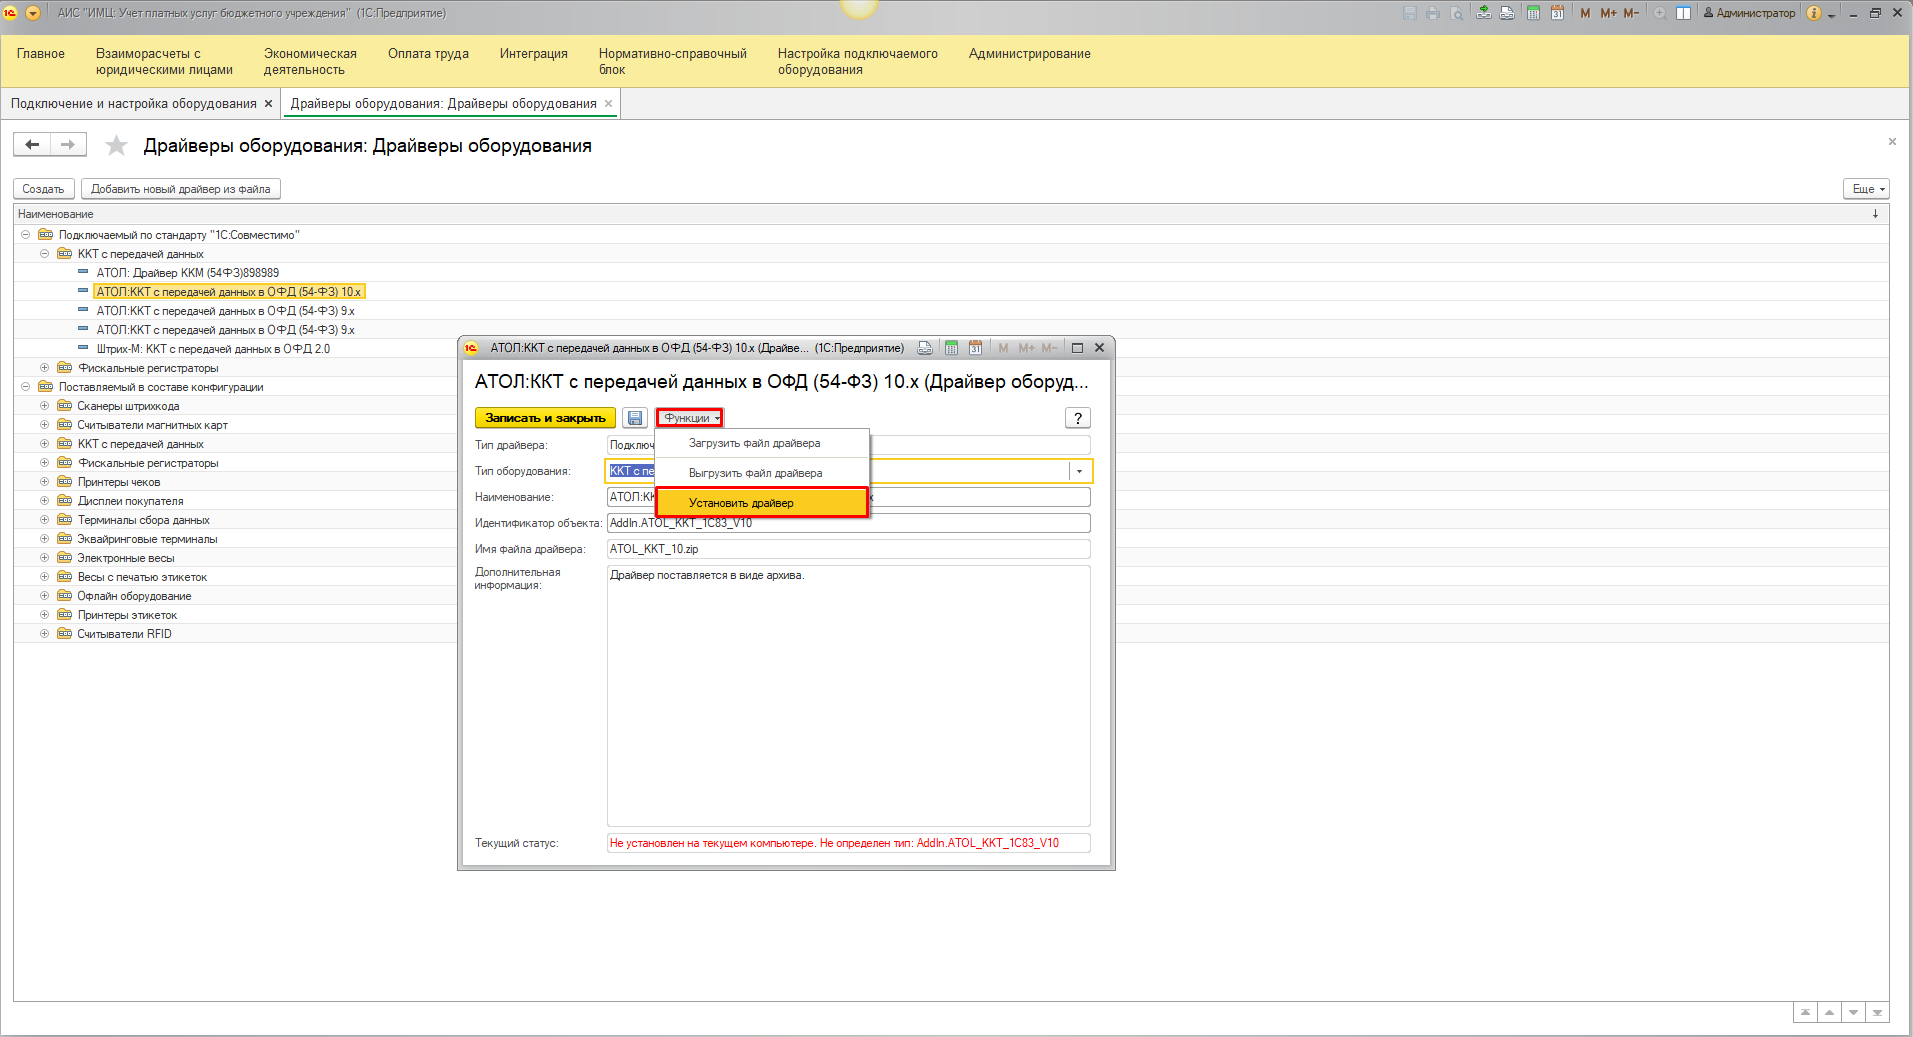The height and width of the screenshot is (1037, 1913).
Task: Open the 'Тип оборудования' dropdown arrow
Action: point(1079,471)
